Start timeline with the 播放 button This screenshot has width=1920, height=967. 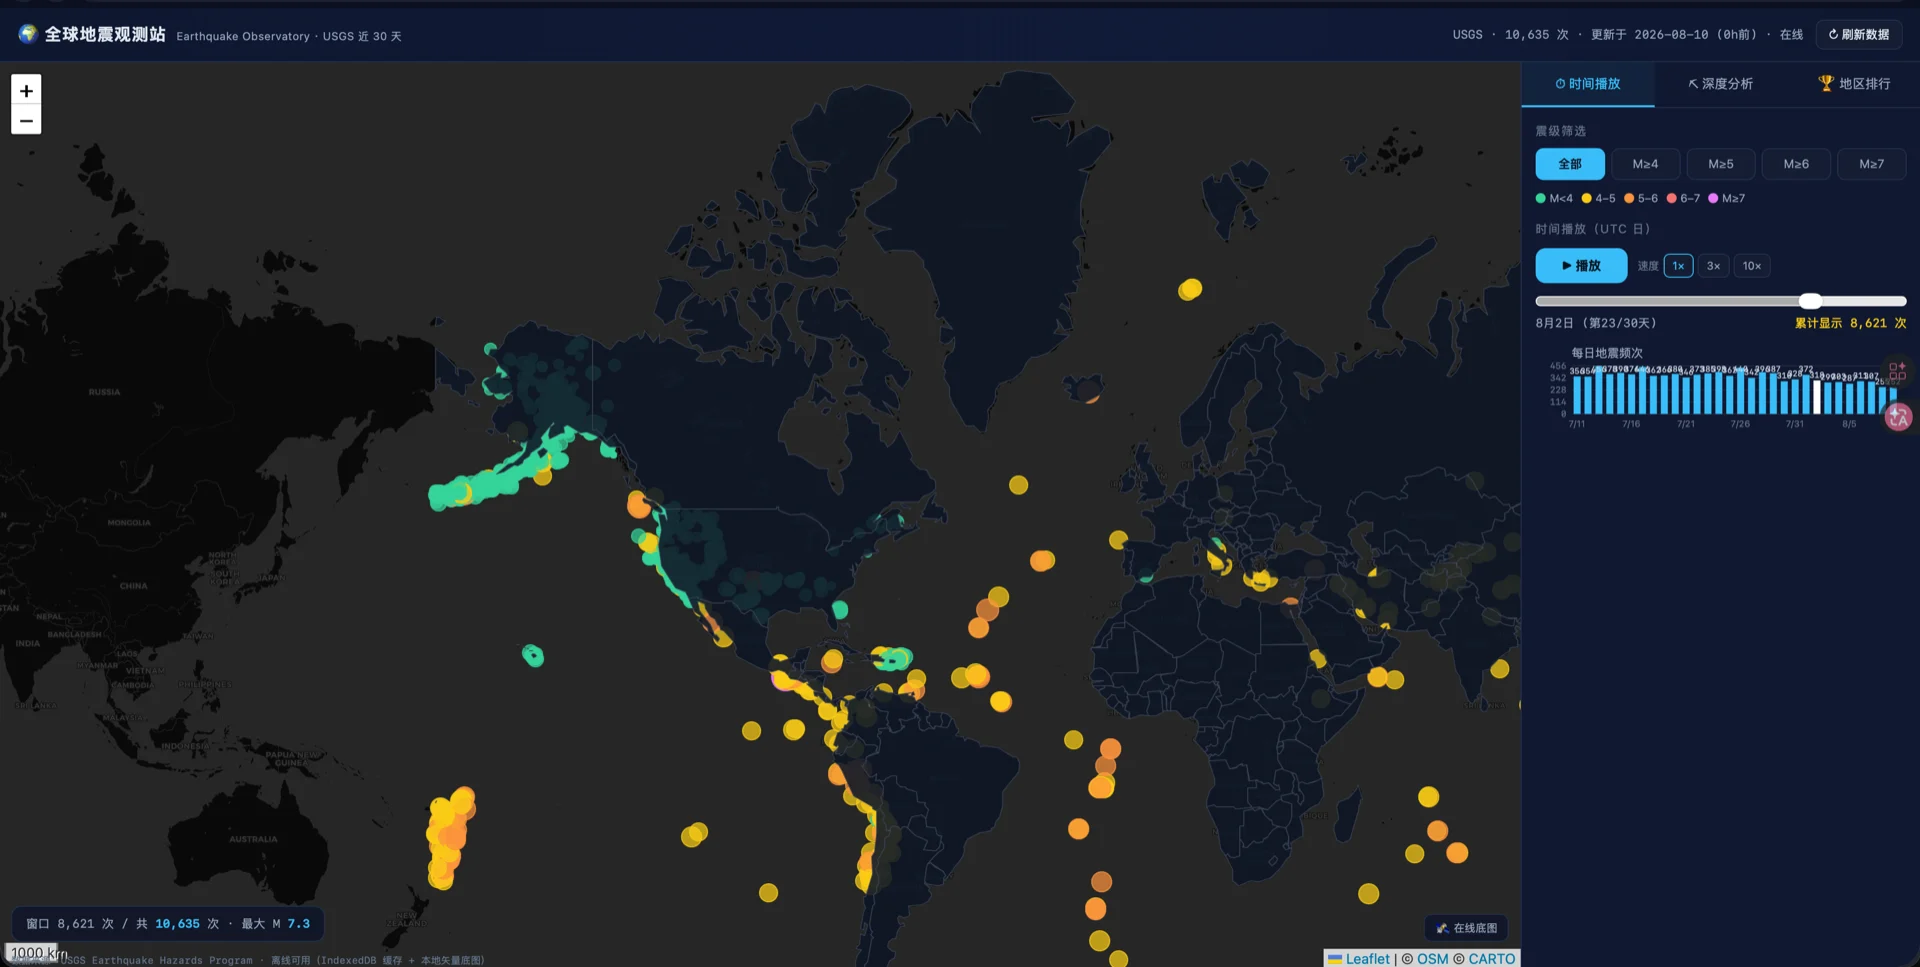(x=1581, y=266)
